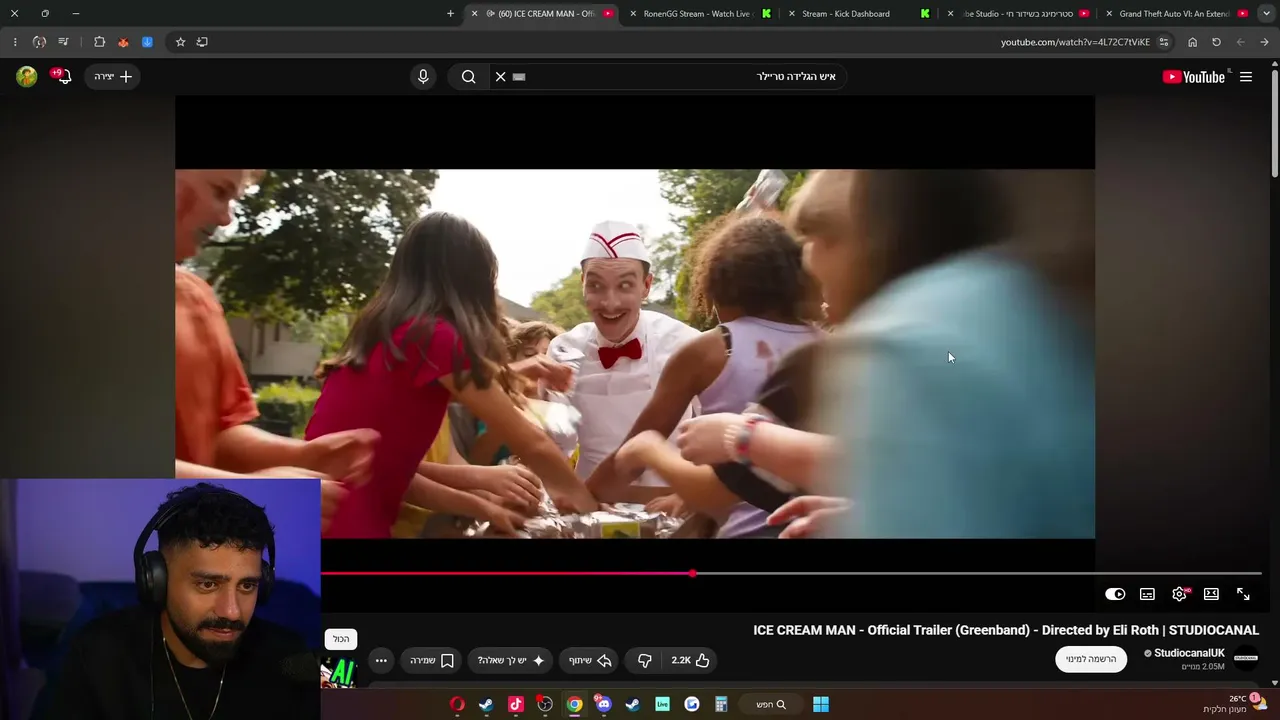The height and width of the screenshot is (720, 1280).
Task: Open the browser three-dot menu
Action: 15,42
